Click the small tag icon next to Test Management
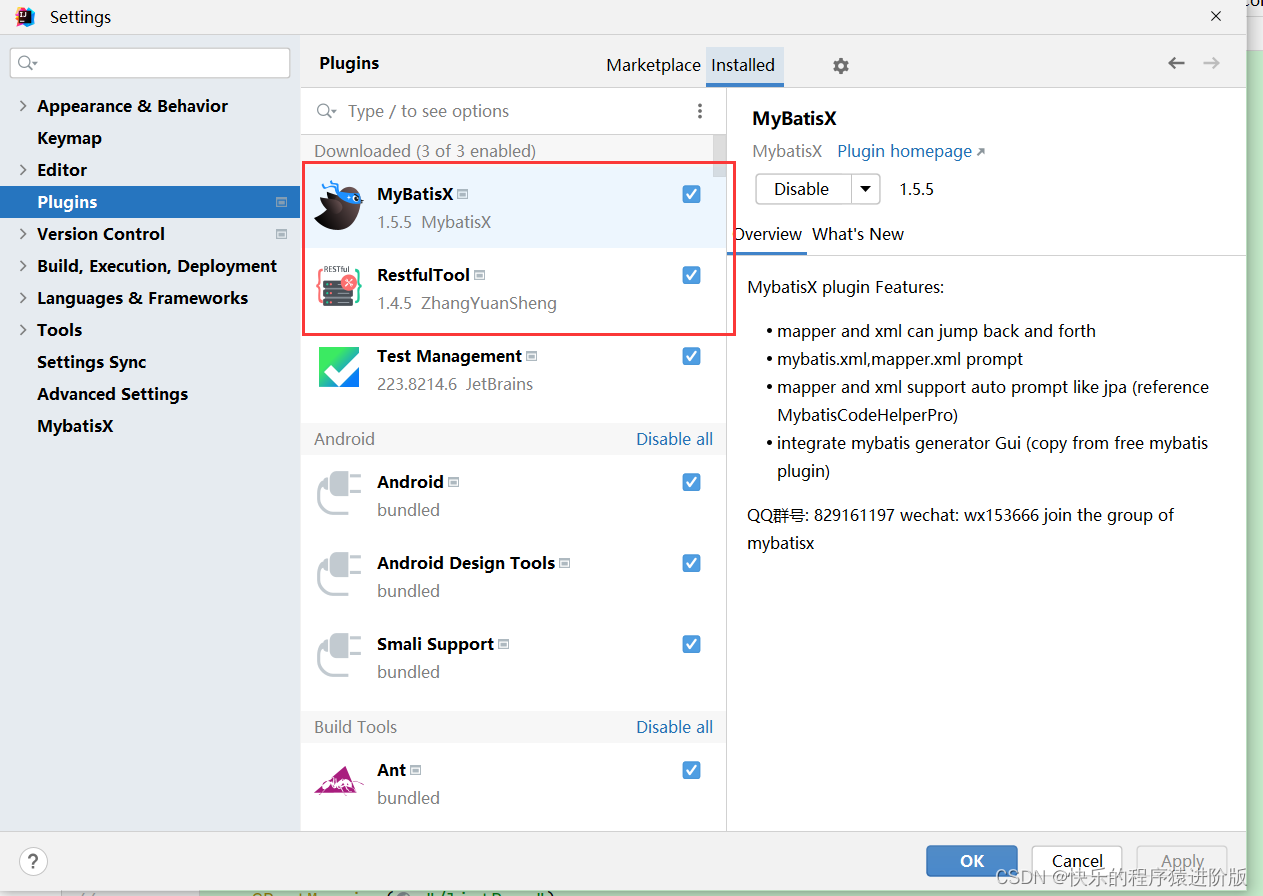This screenshot has height=896, width=1263. [532, 356]
